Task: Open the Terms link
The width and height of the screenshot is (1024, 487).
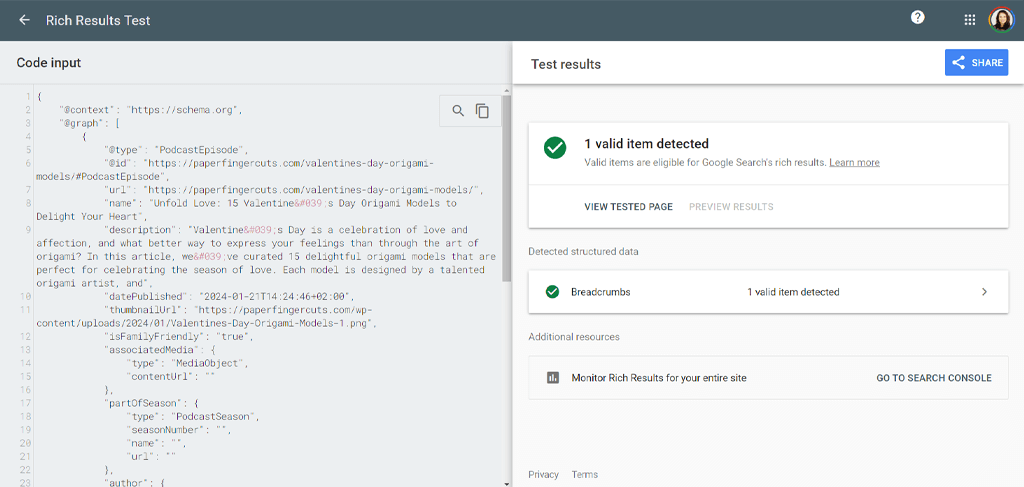Action: tap(584, 475)
